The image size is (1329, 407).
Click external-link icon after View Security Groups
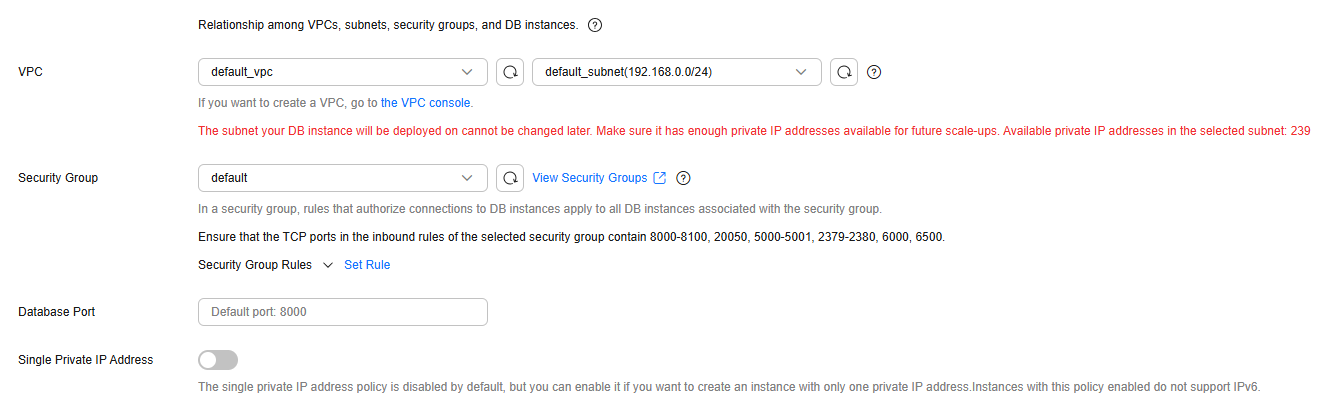(x=660, y=178)
